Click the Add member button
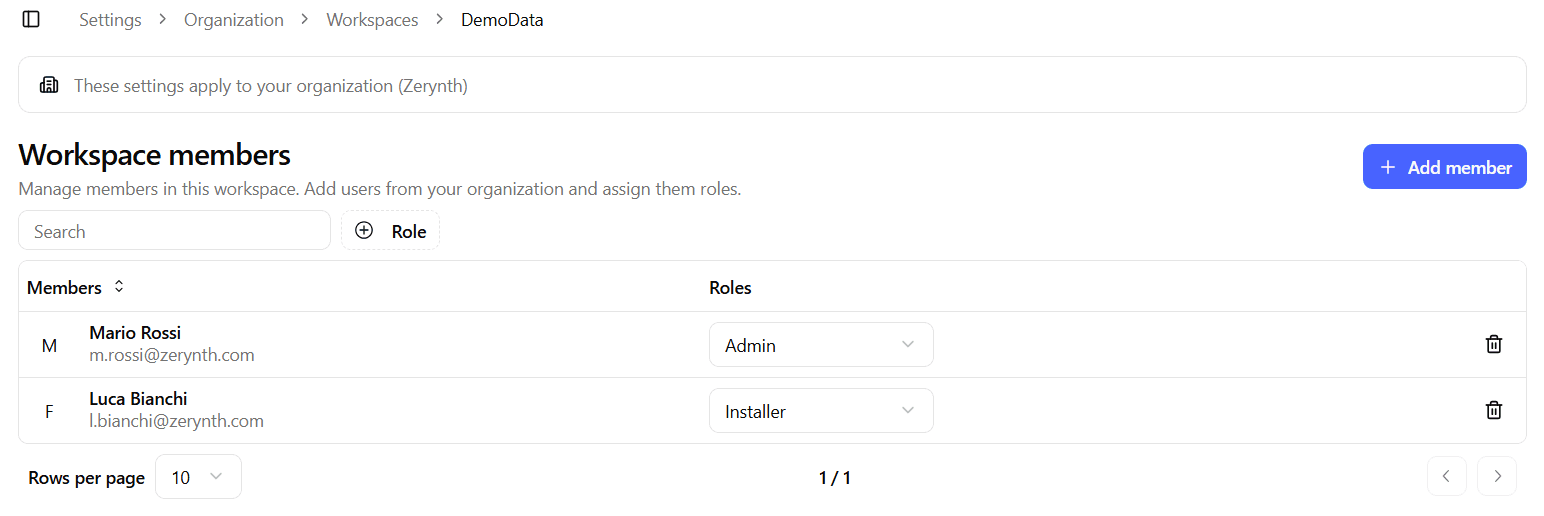The image size is (1544, 516). (1444, 167)
